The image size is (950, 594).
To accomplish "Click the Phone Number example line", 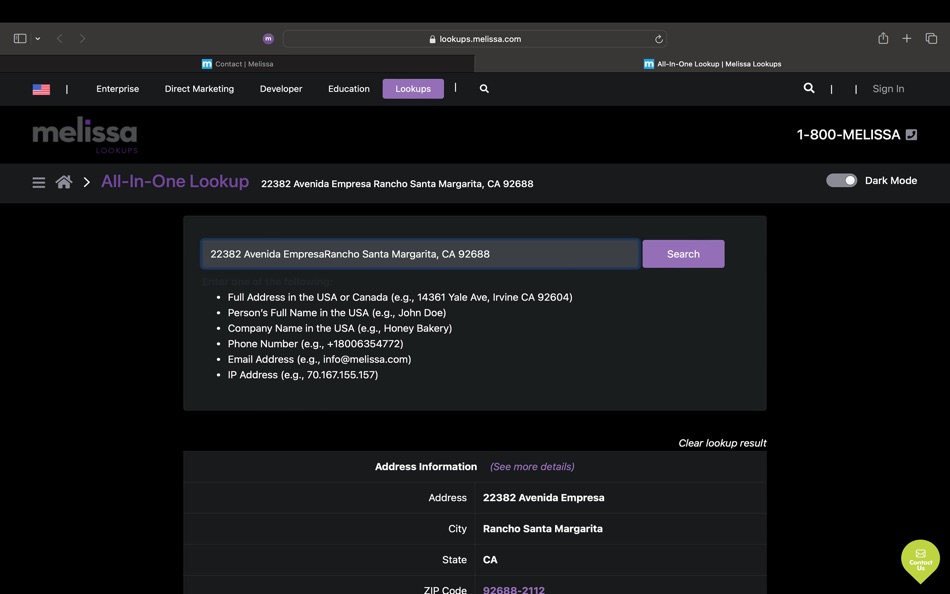I will [x=316, y=344].
